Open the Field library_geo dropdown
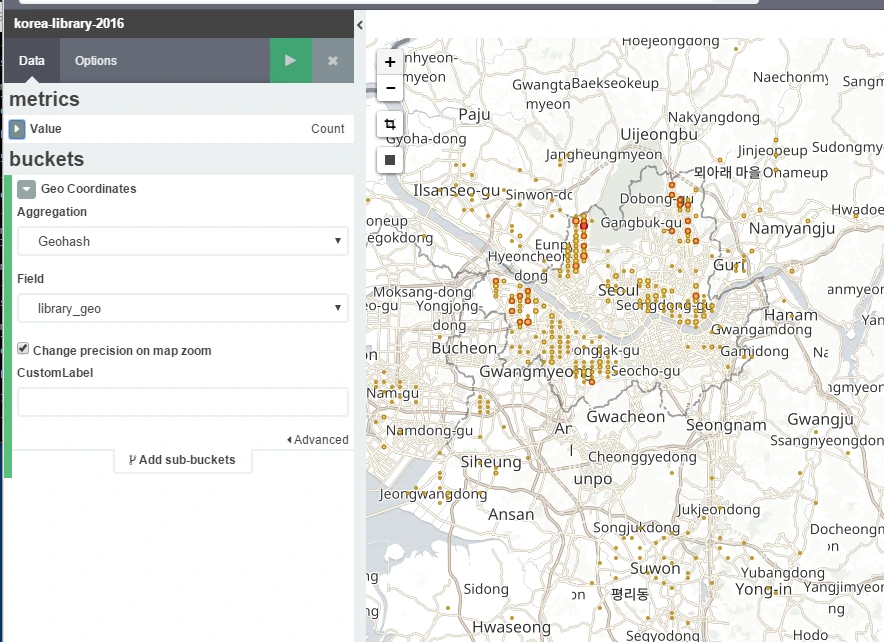 (182, 309)
